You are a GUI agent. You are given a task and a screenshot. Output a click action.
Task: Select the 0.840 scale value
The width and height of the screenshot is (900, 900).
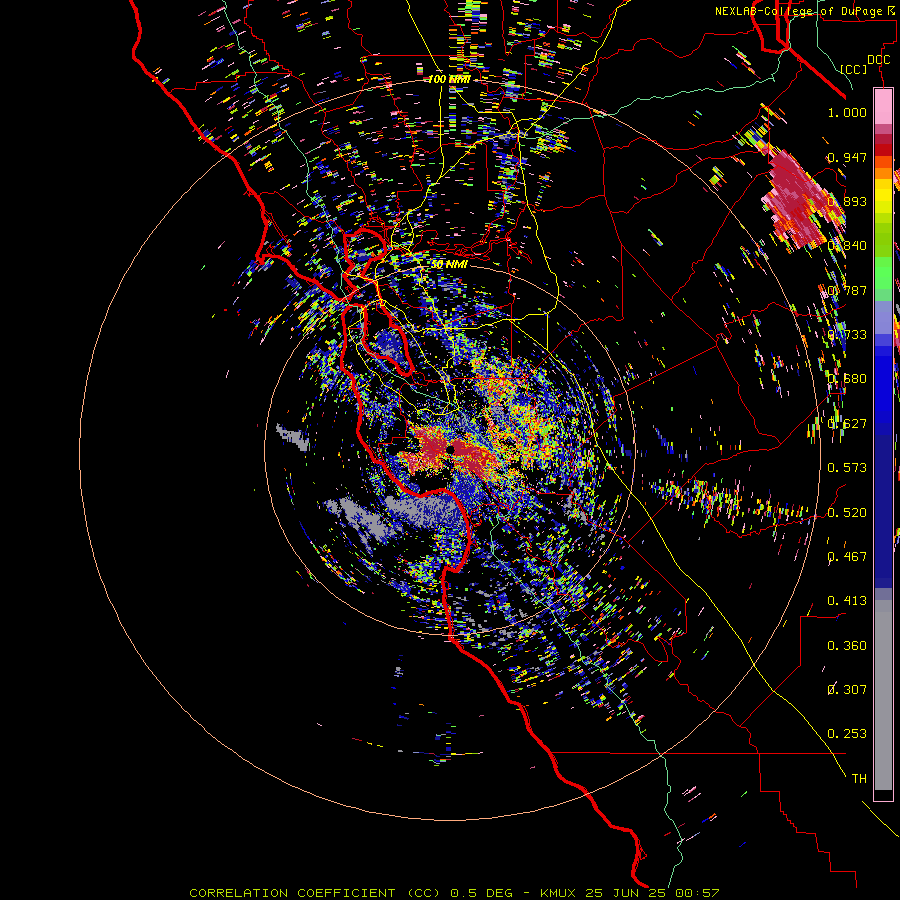click(x=847, y=246)
